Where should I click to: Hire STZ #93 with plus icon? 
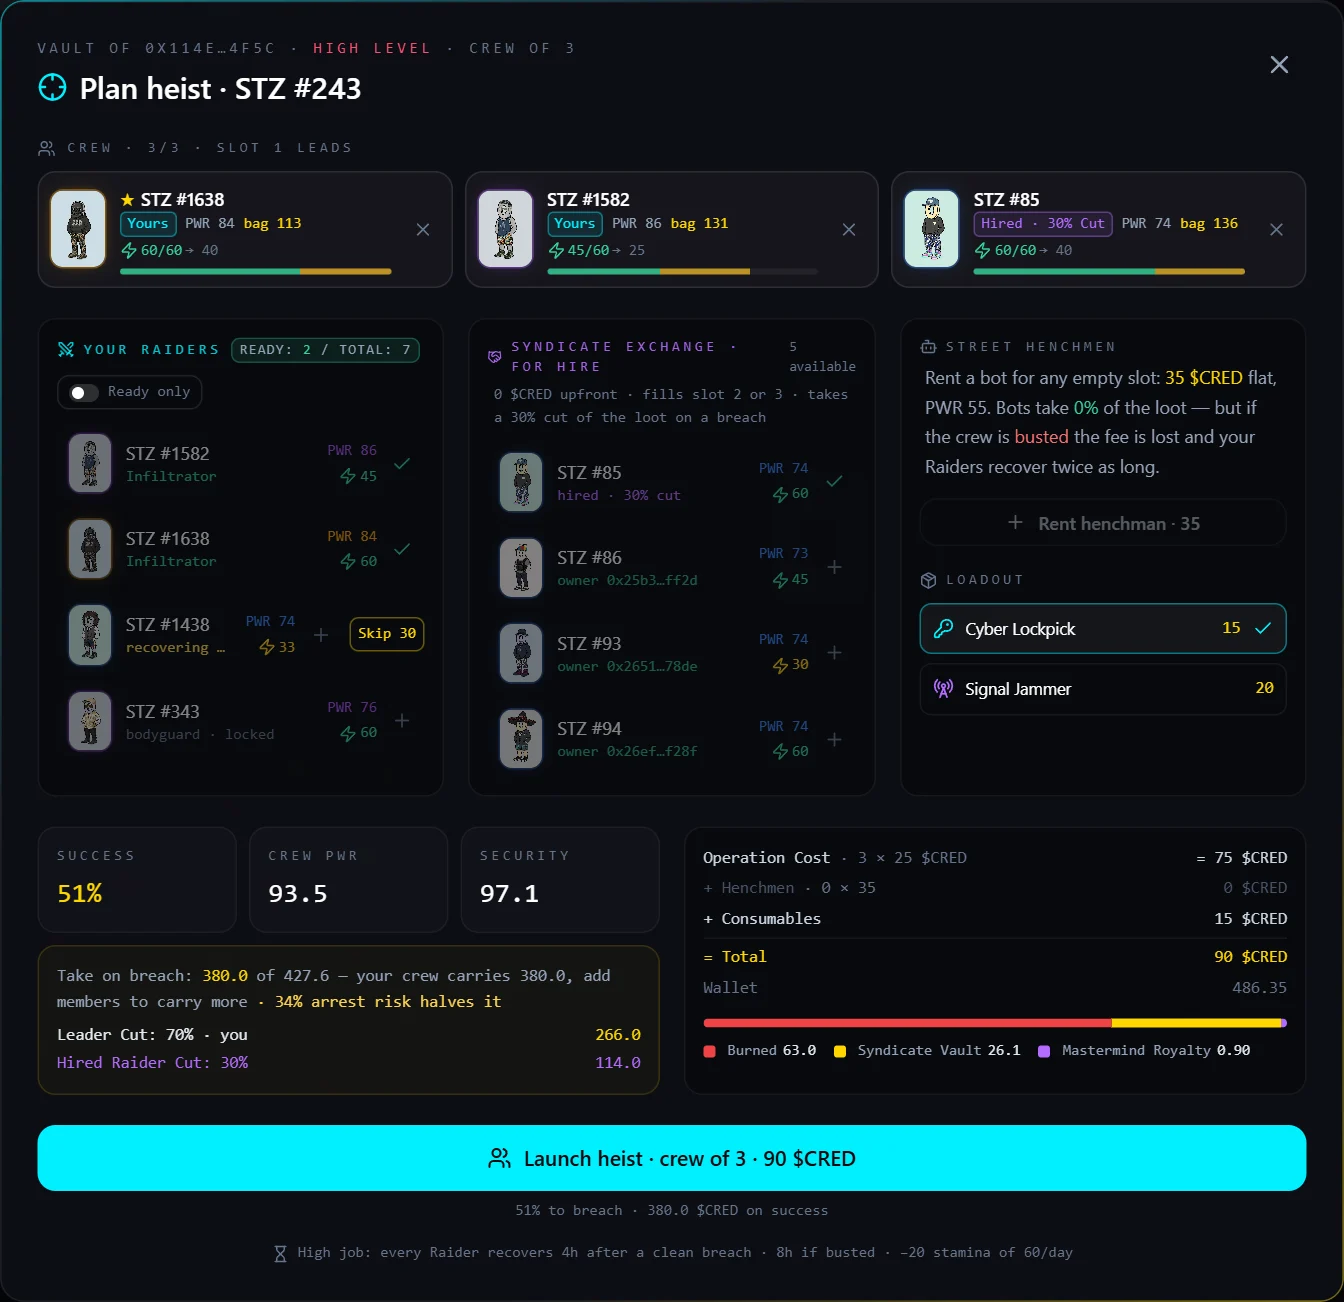click(x=835, y=653)
